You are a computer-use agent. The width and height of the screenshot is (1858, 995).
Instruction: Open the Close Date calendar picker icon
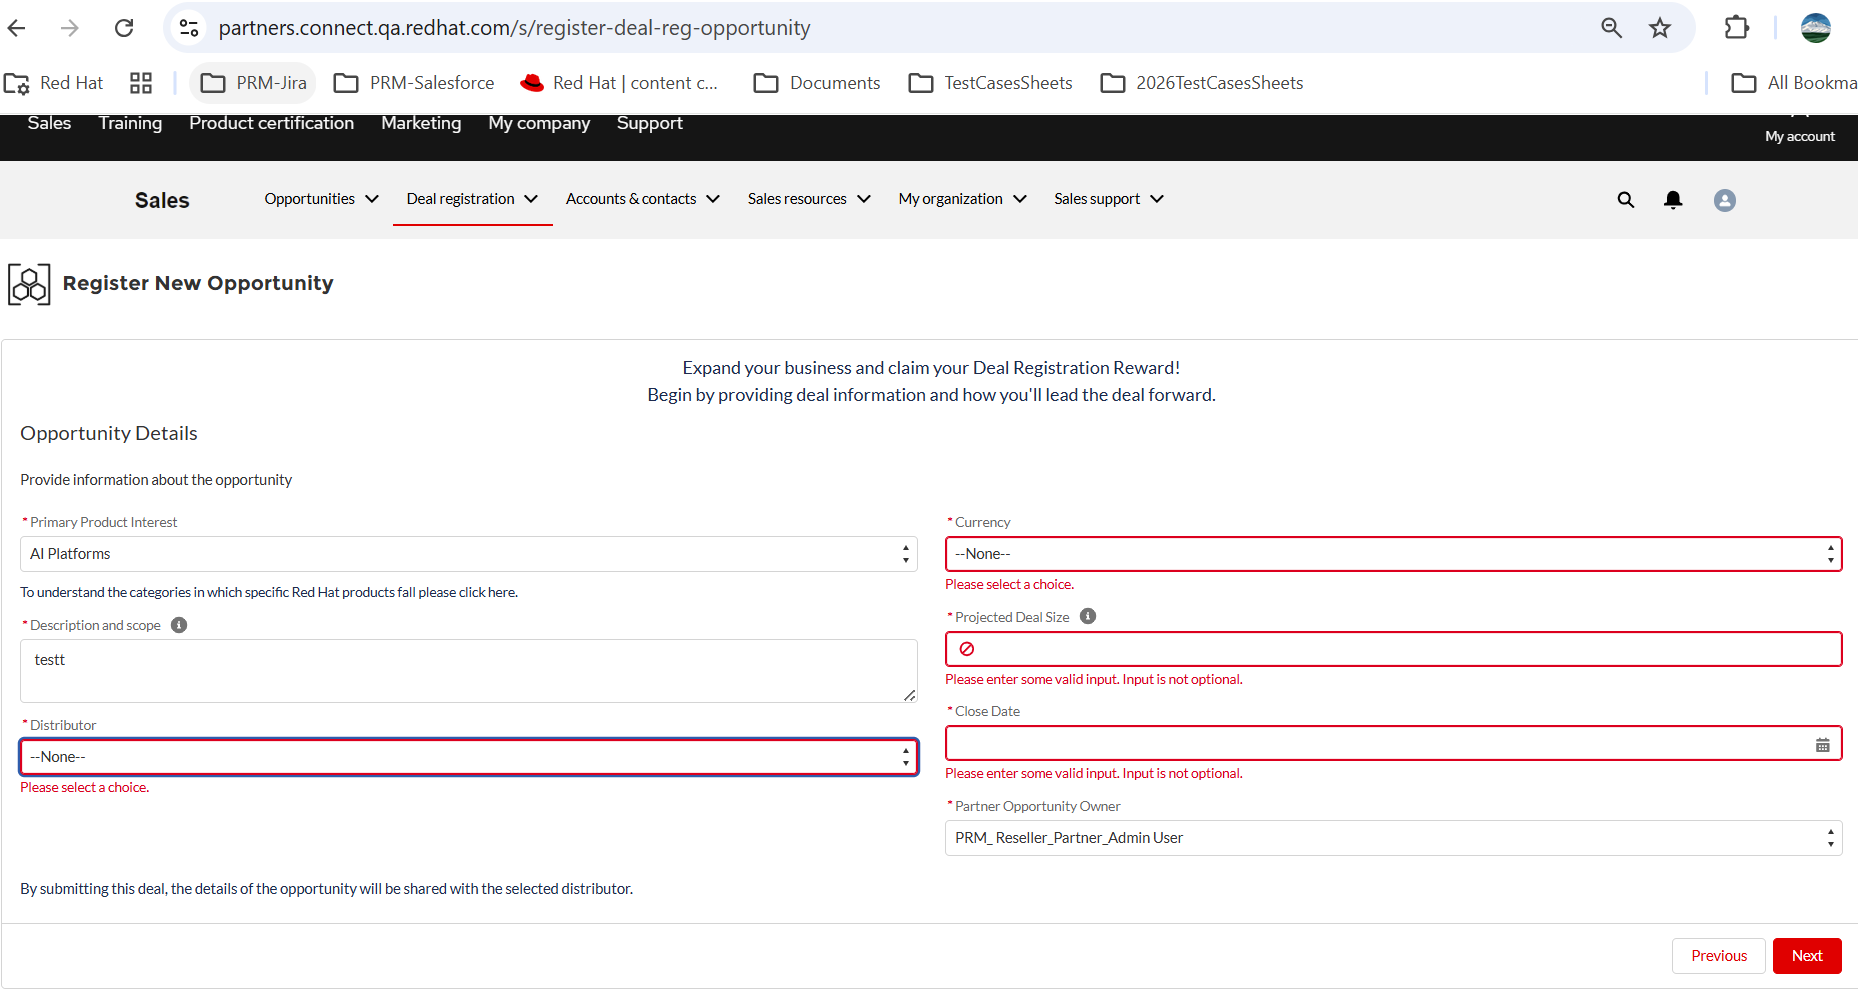coord(1823,744)
